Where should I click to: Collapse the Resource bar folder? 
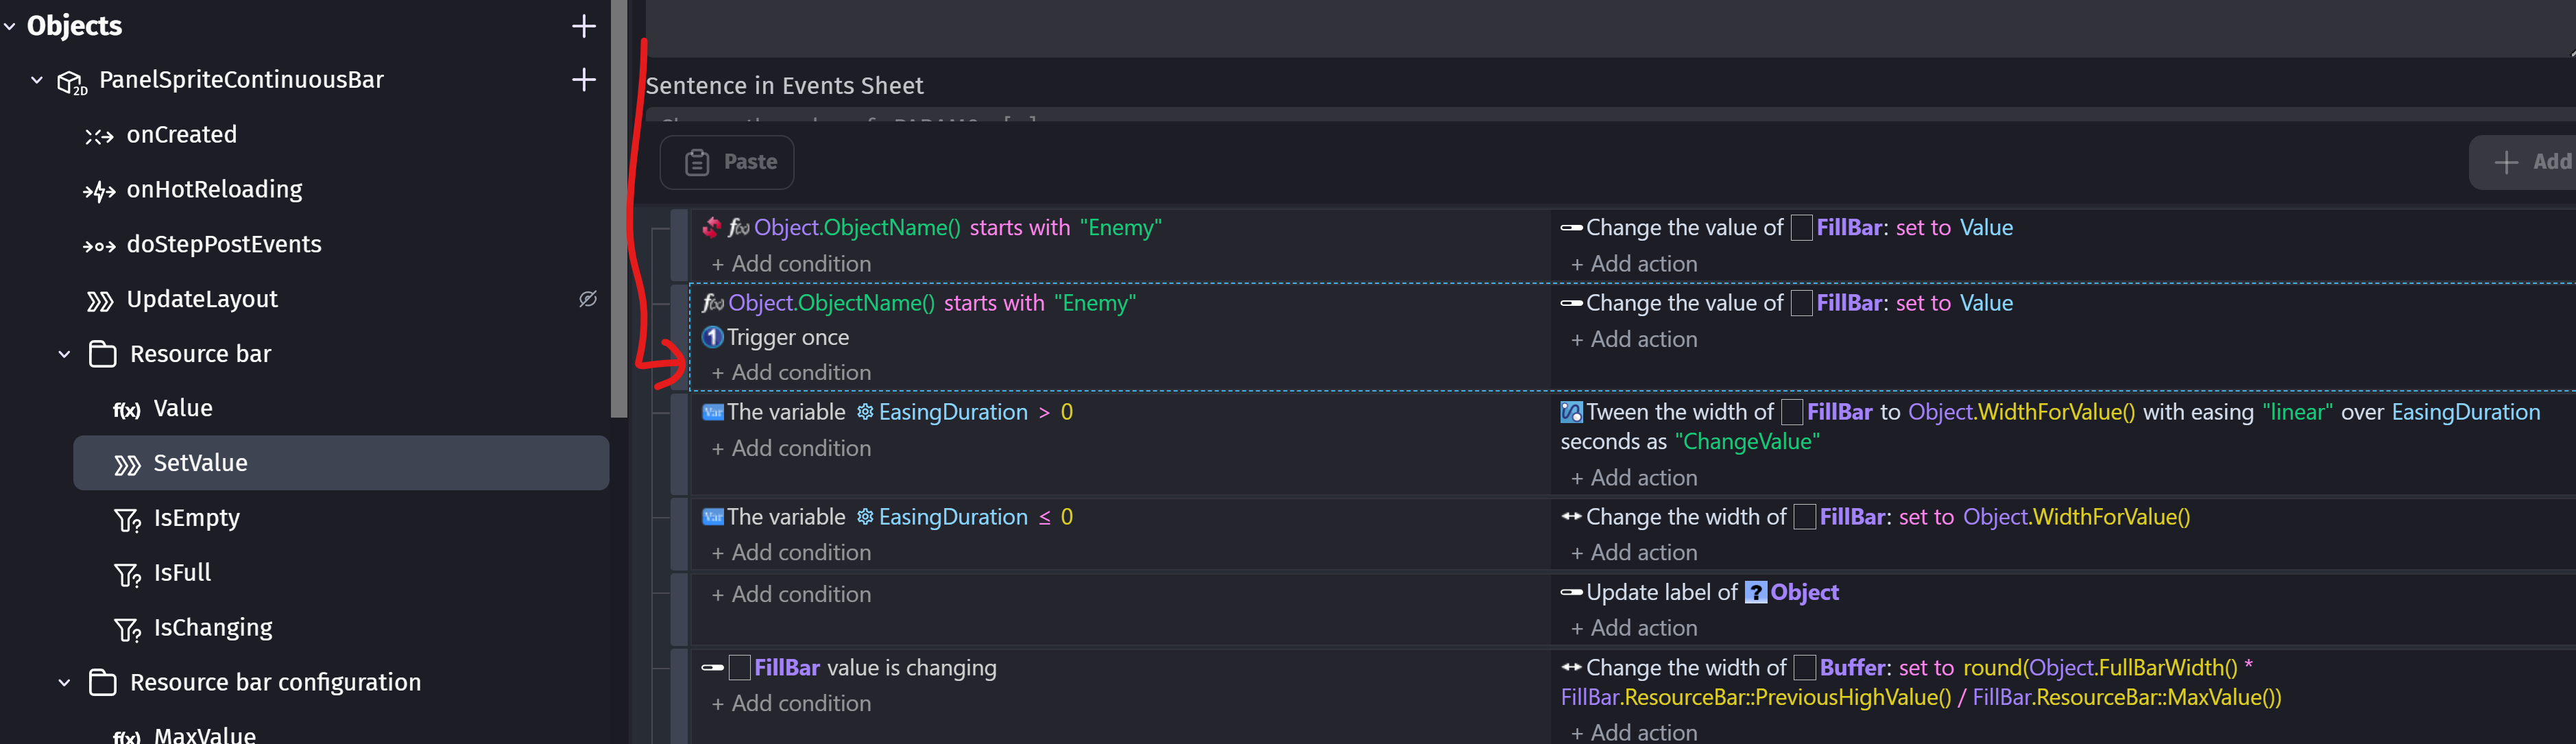[64, 354]
